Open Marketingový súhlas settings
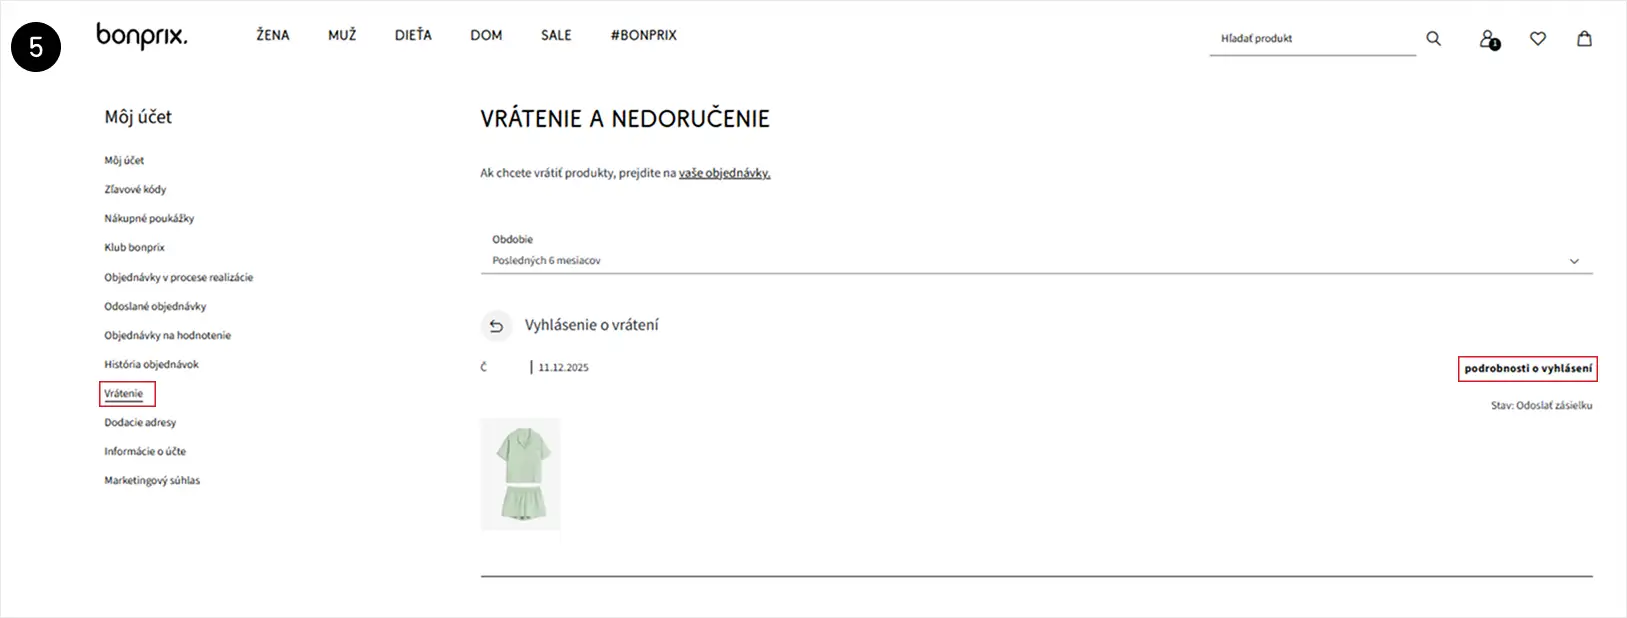The width and height of the screenshot is (1627, 618). [152, 481]
